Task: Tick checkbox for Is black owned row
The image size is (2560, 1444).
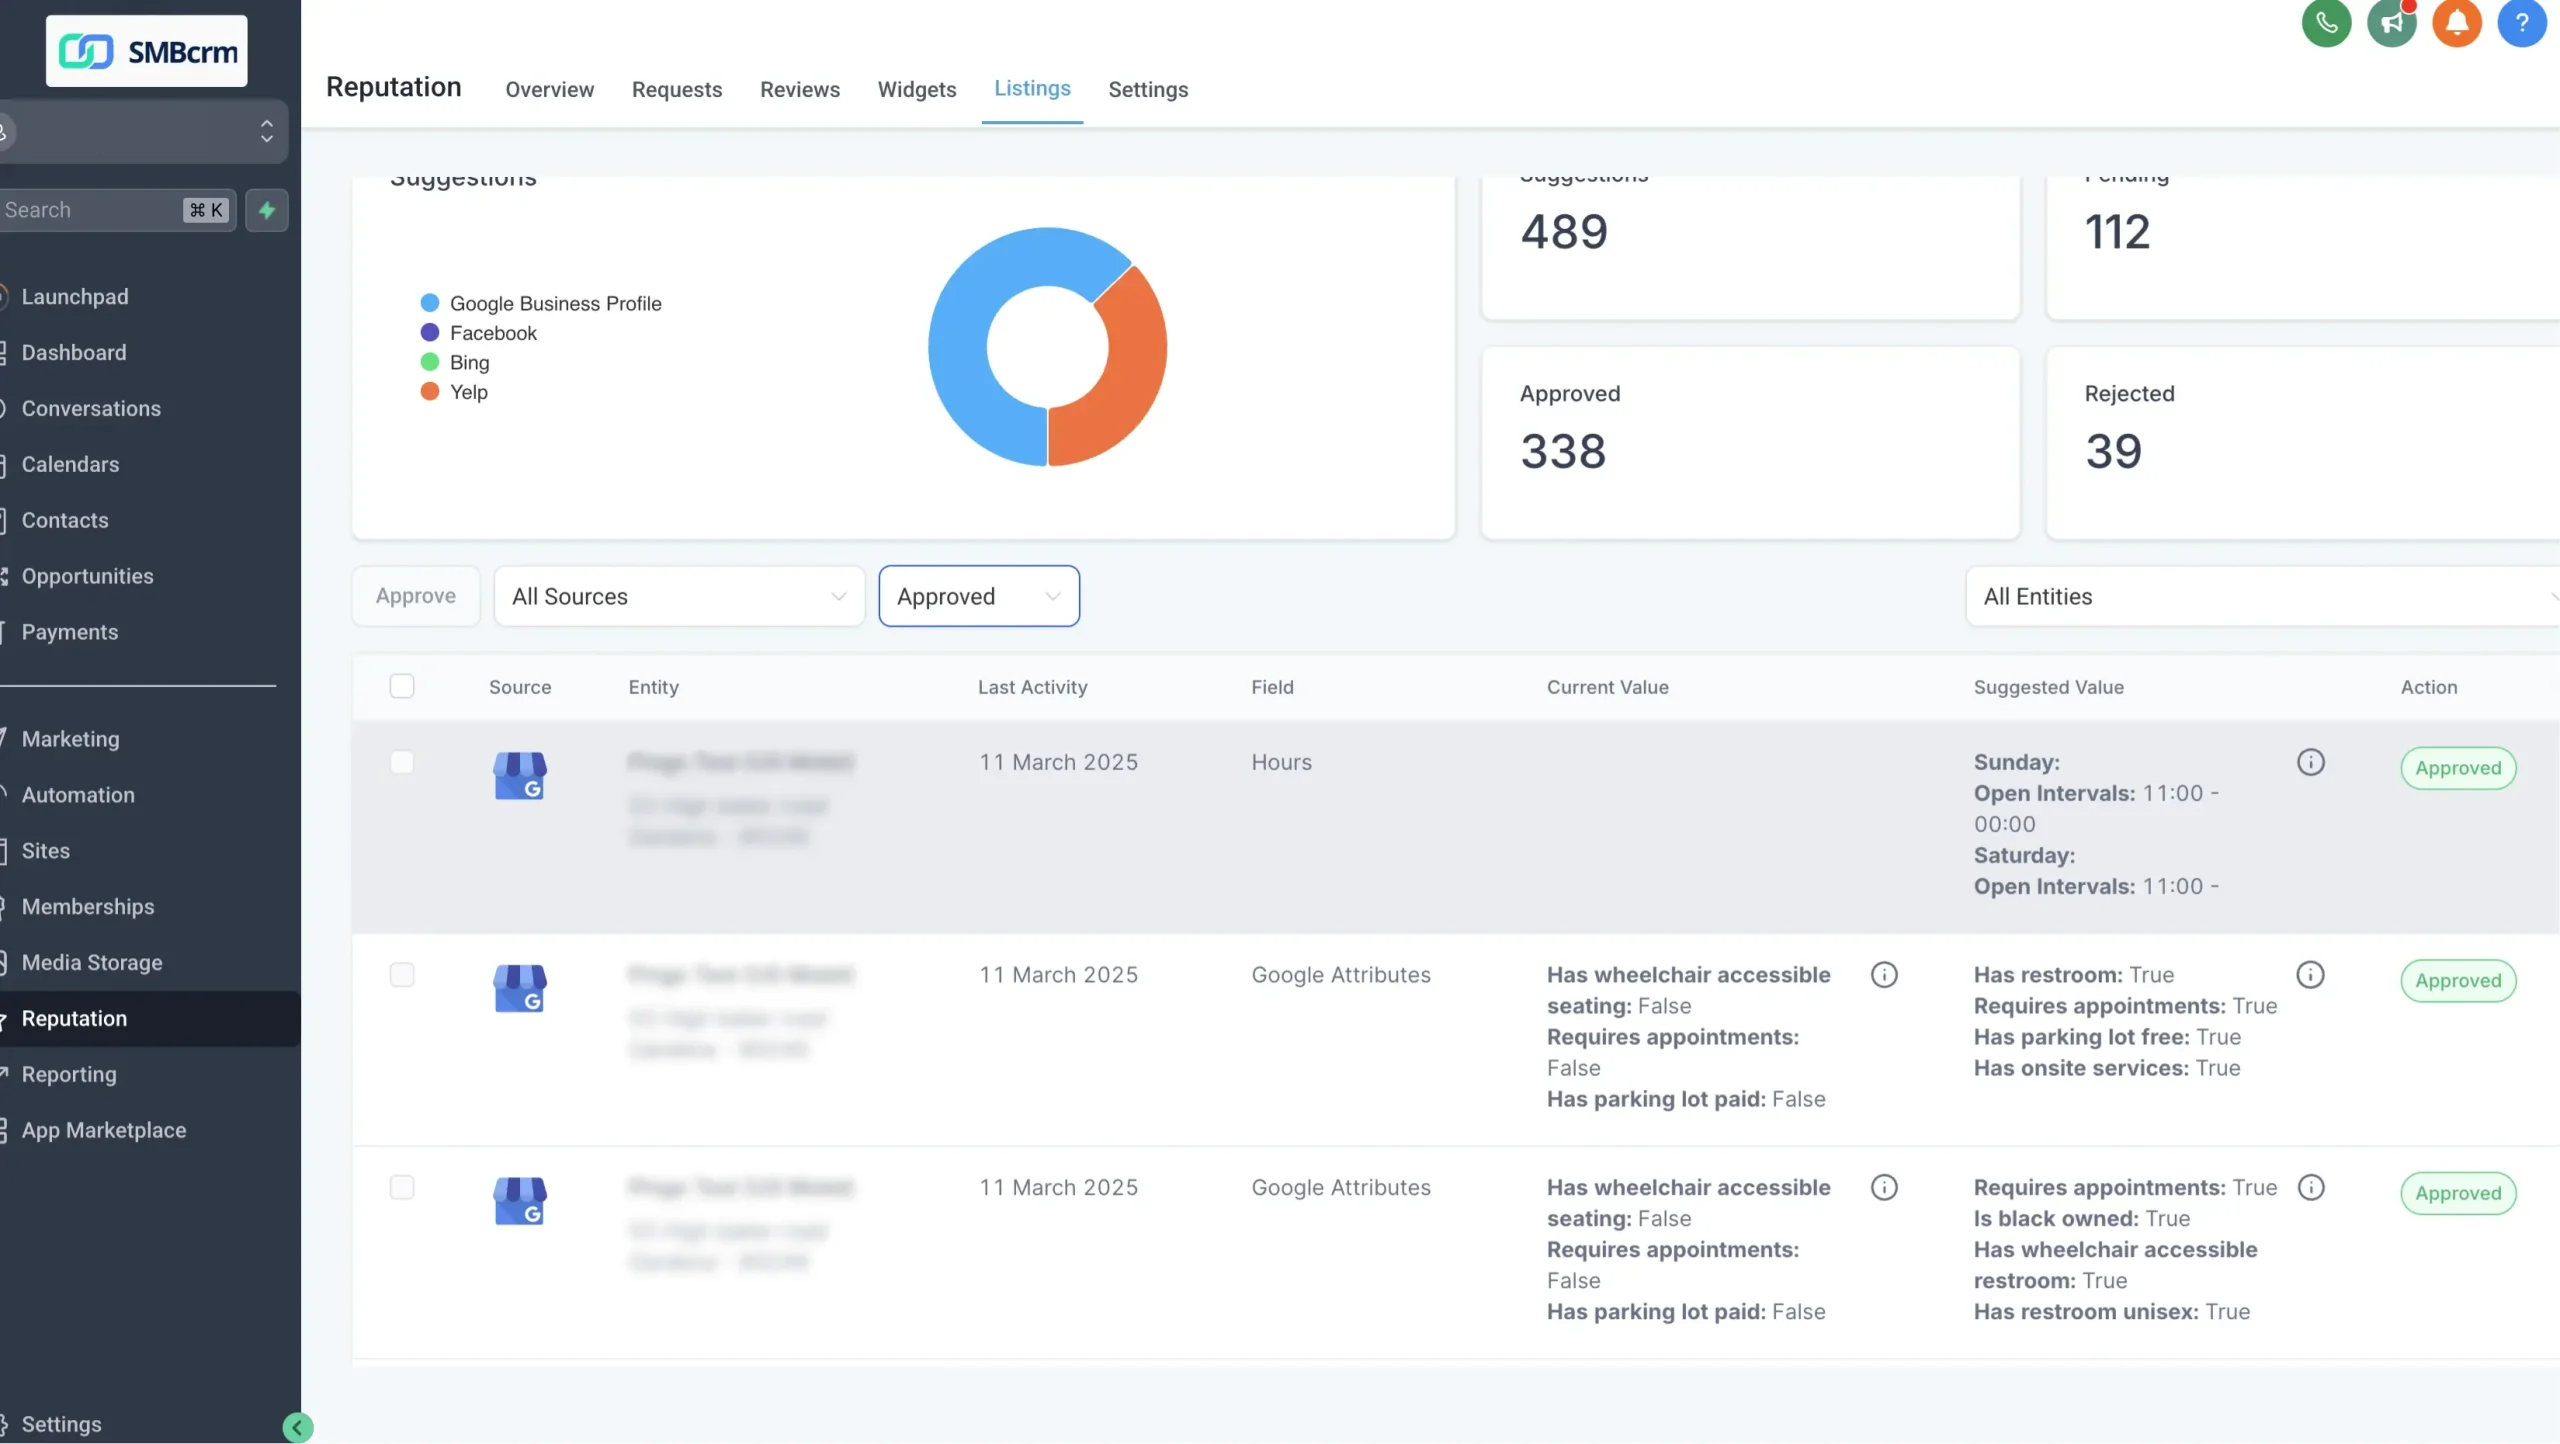Action: coord(402,1187)
